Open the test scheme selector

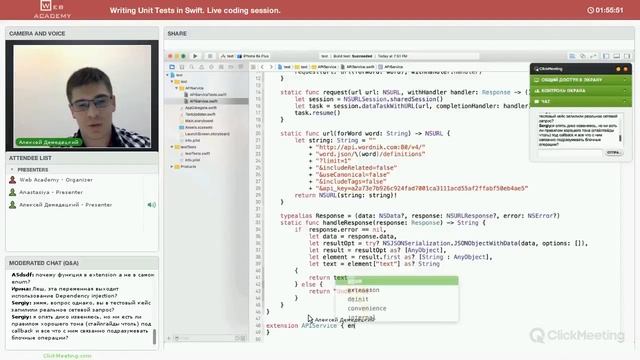pos(227,56)
